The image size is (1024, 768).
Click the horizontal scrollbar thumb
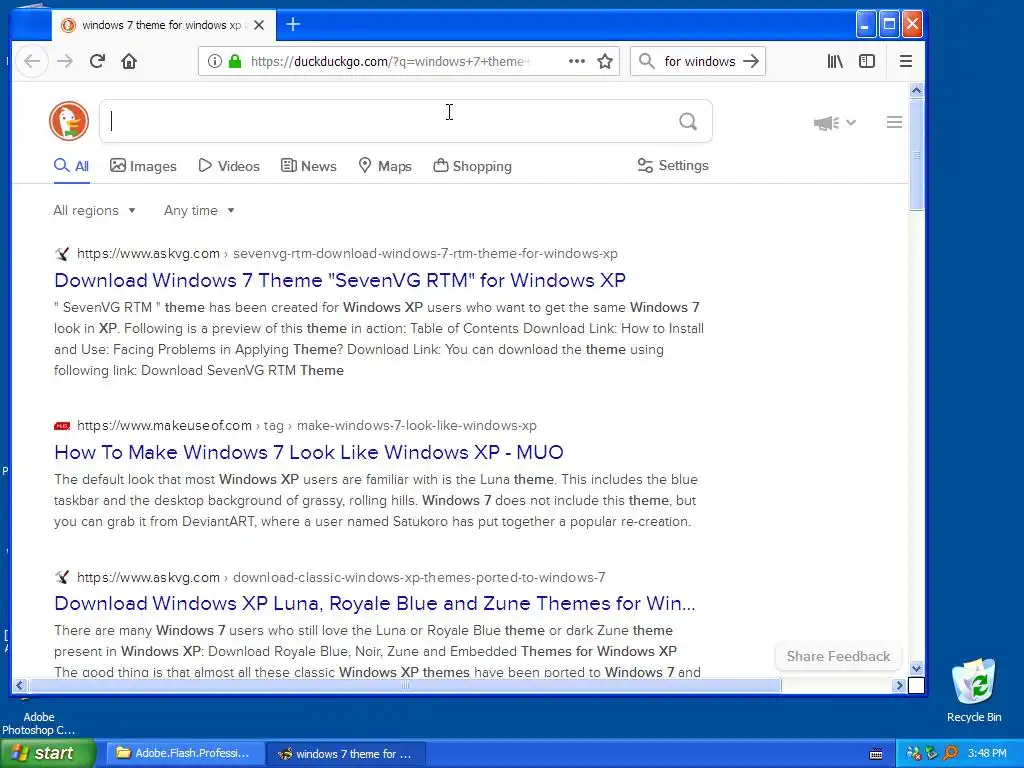[x=405, y=685]
